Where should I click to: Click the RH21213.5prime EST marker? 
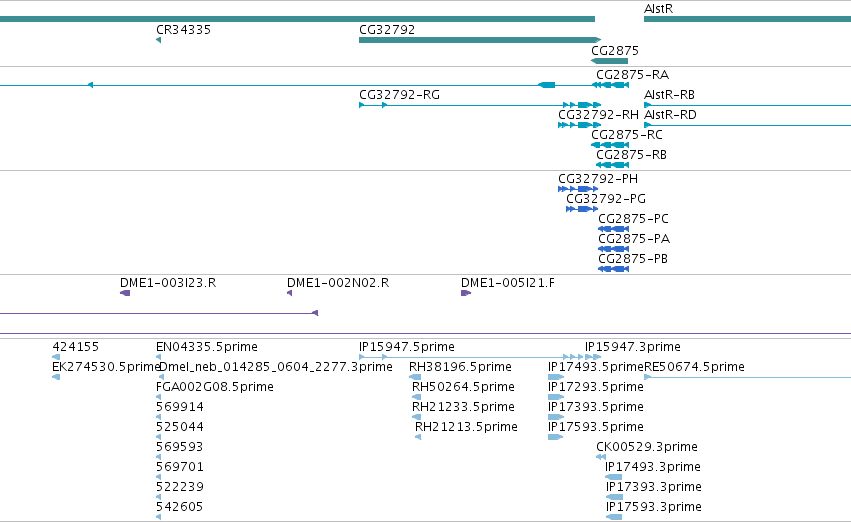tap(418, 437)
